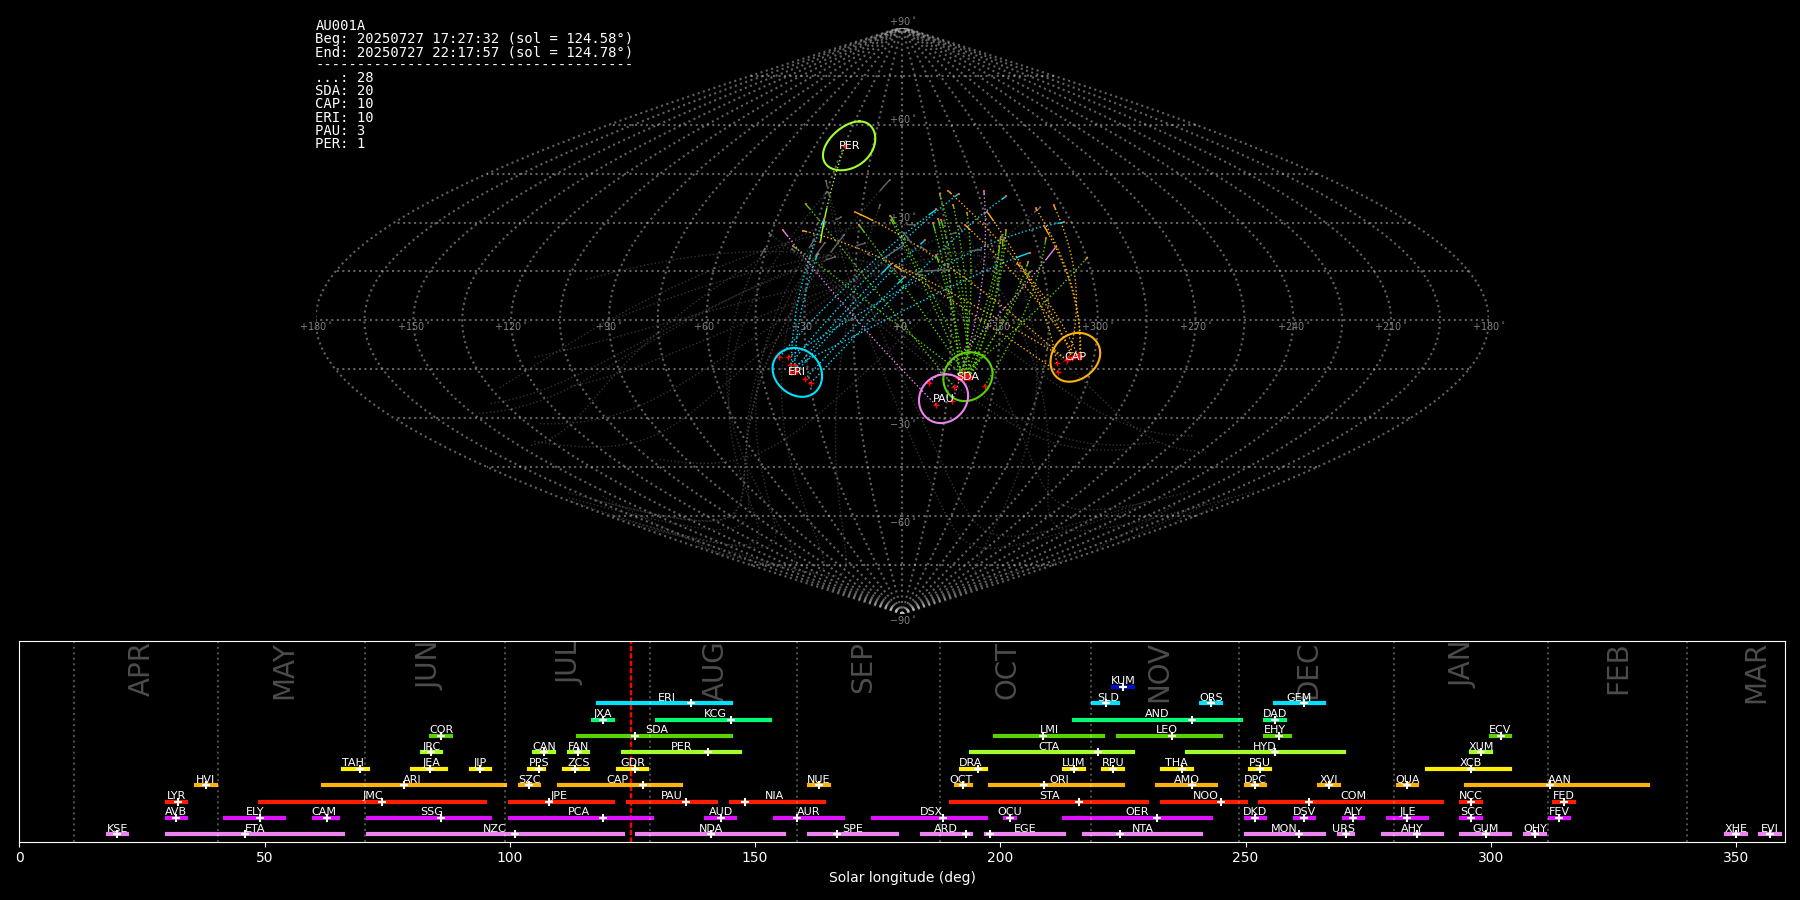Select the JXA shower bar in timeline
This screenshot has height=900, width=1800.
coord(602,719)
